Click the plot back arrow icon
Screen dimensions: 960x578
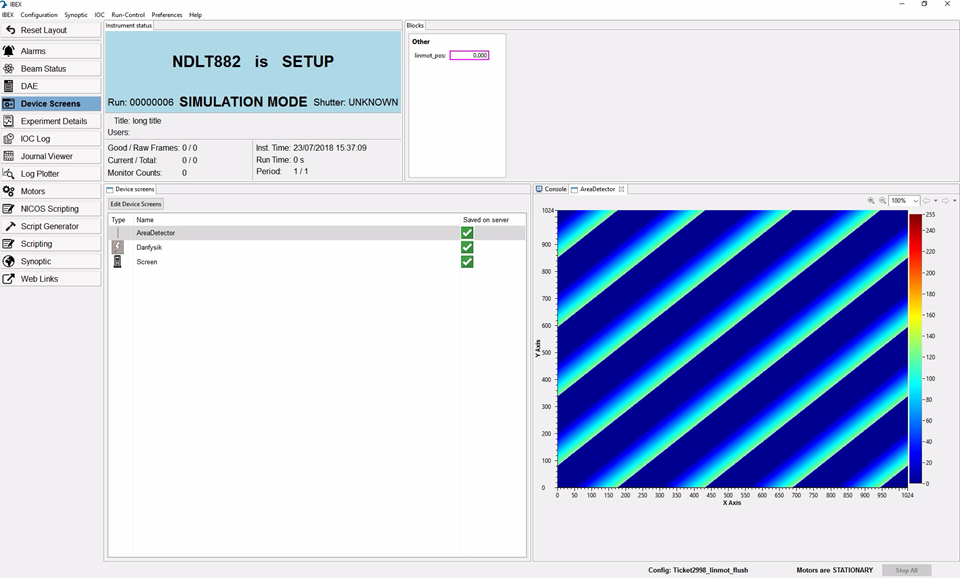pyautogui.click(x=926, y=200)
